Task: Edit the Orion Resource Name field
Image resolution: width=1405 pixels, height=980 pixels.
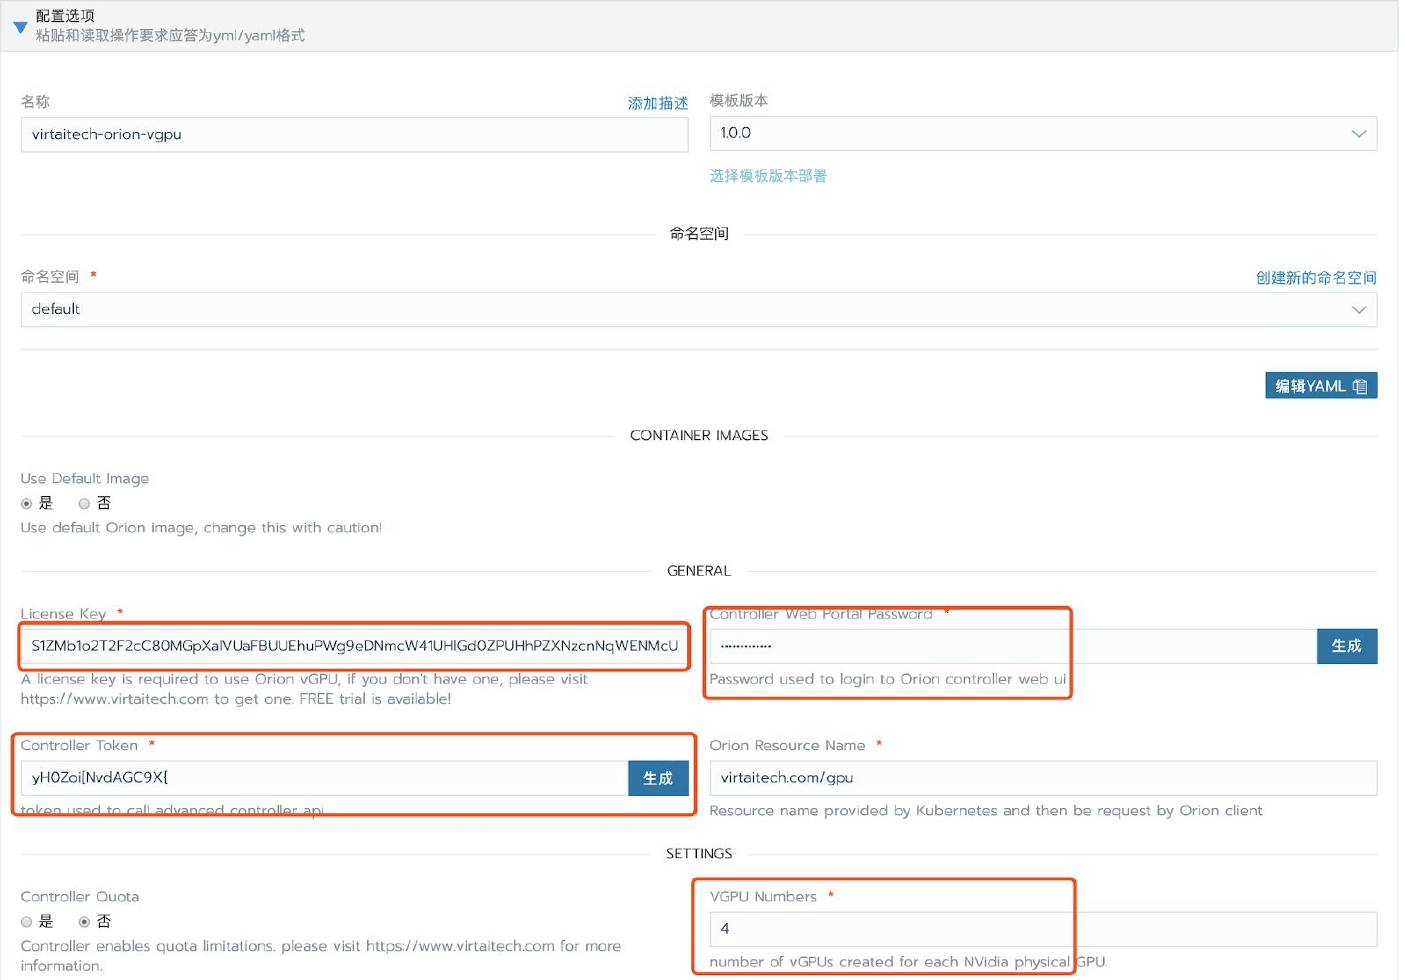Action: 1043,778
